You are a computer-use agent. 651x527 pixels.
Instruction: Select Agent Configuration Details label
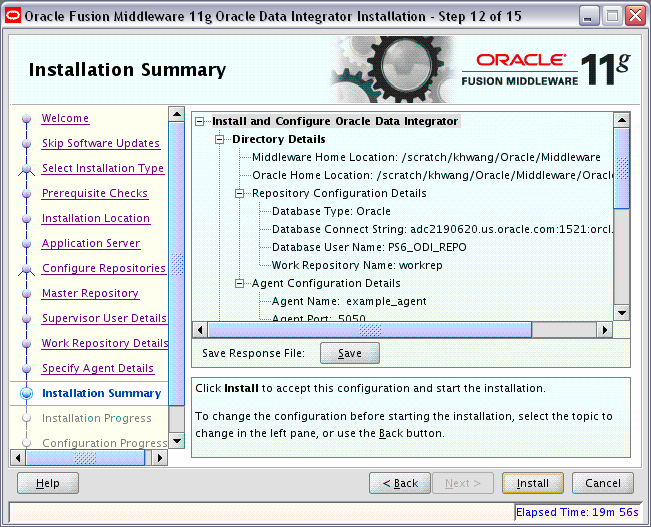click(326, 284)
